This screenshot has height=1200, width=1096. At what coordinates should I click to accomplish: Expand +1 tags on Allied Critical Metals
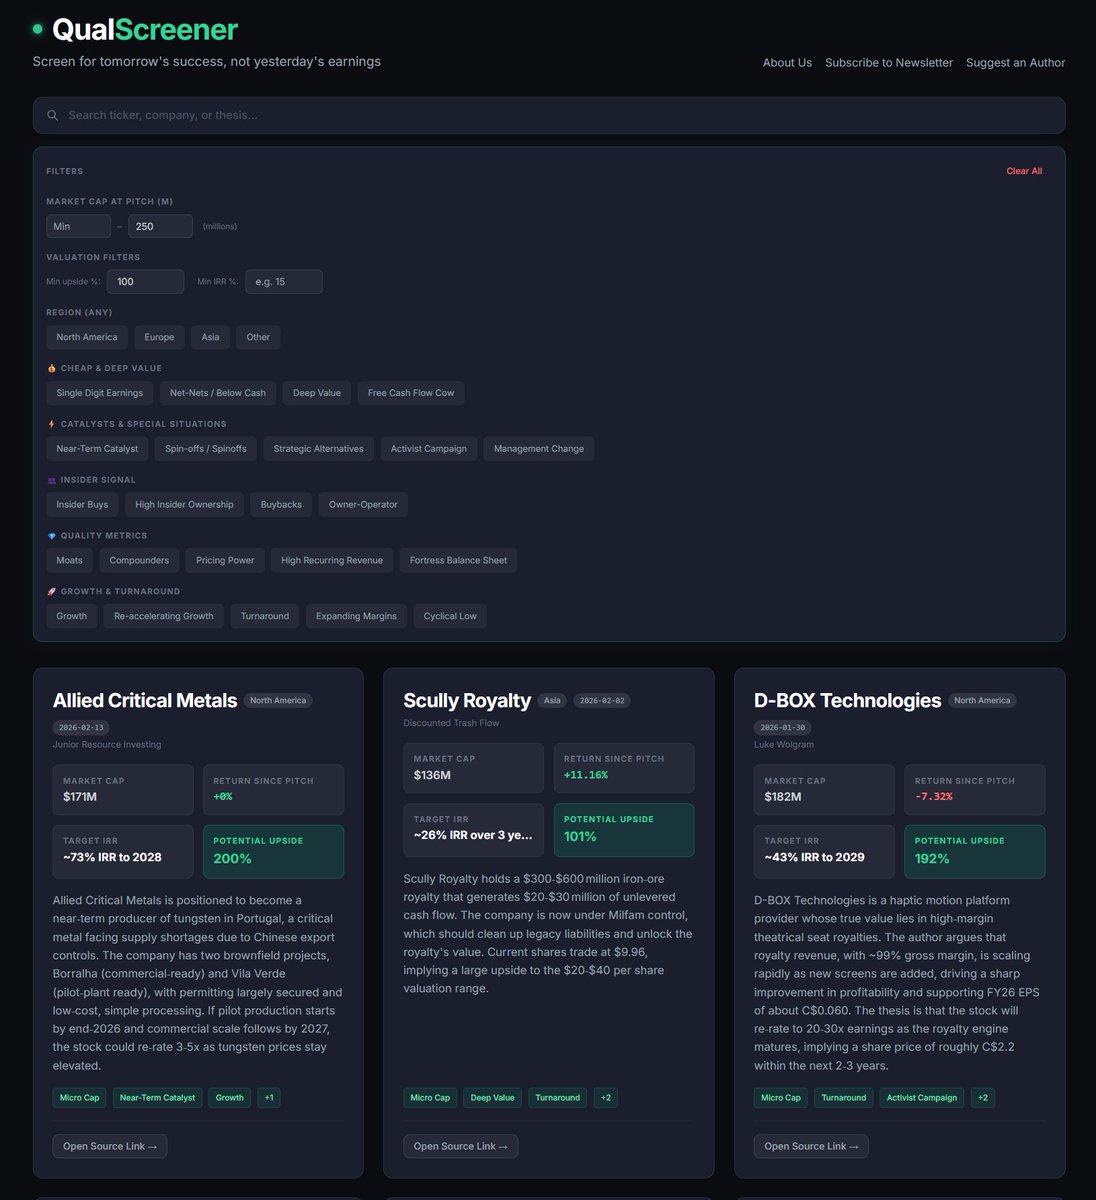[268, 1097]
